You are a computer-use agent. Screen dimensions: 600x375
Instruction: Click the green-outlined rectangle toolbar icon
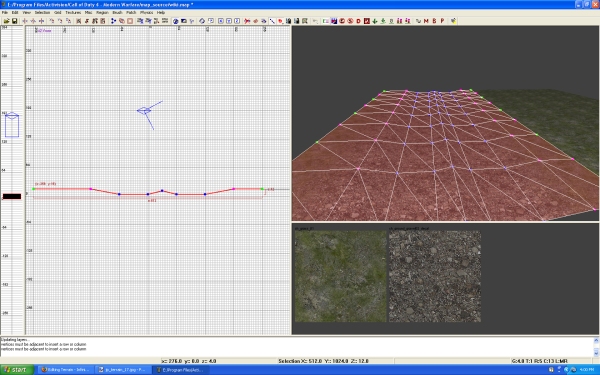(x=326, y=21)
